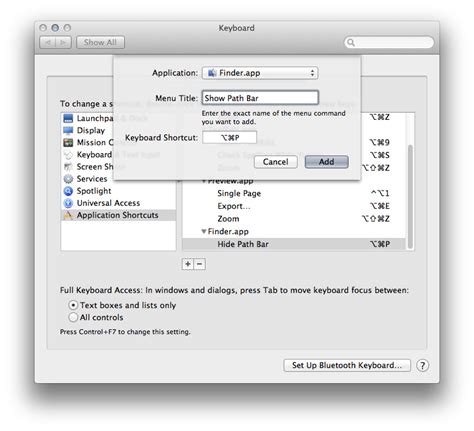
Task: Minimize the Keyboard window
Action: tap(55, 28)
